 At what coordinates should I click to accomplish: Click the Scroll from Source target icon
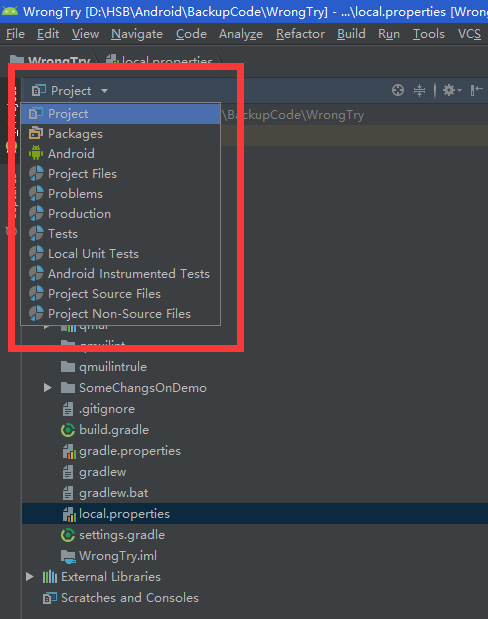(x=398, y=90)
